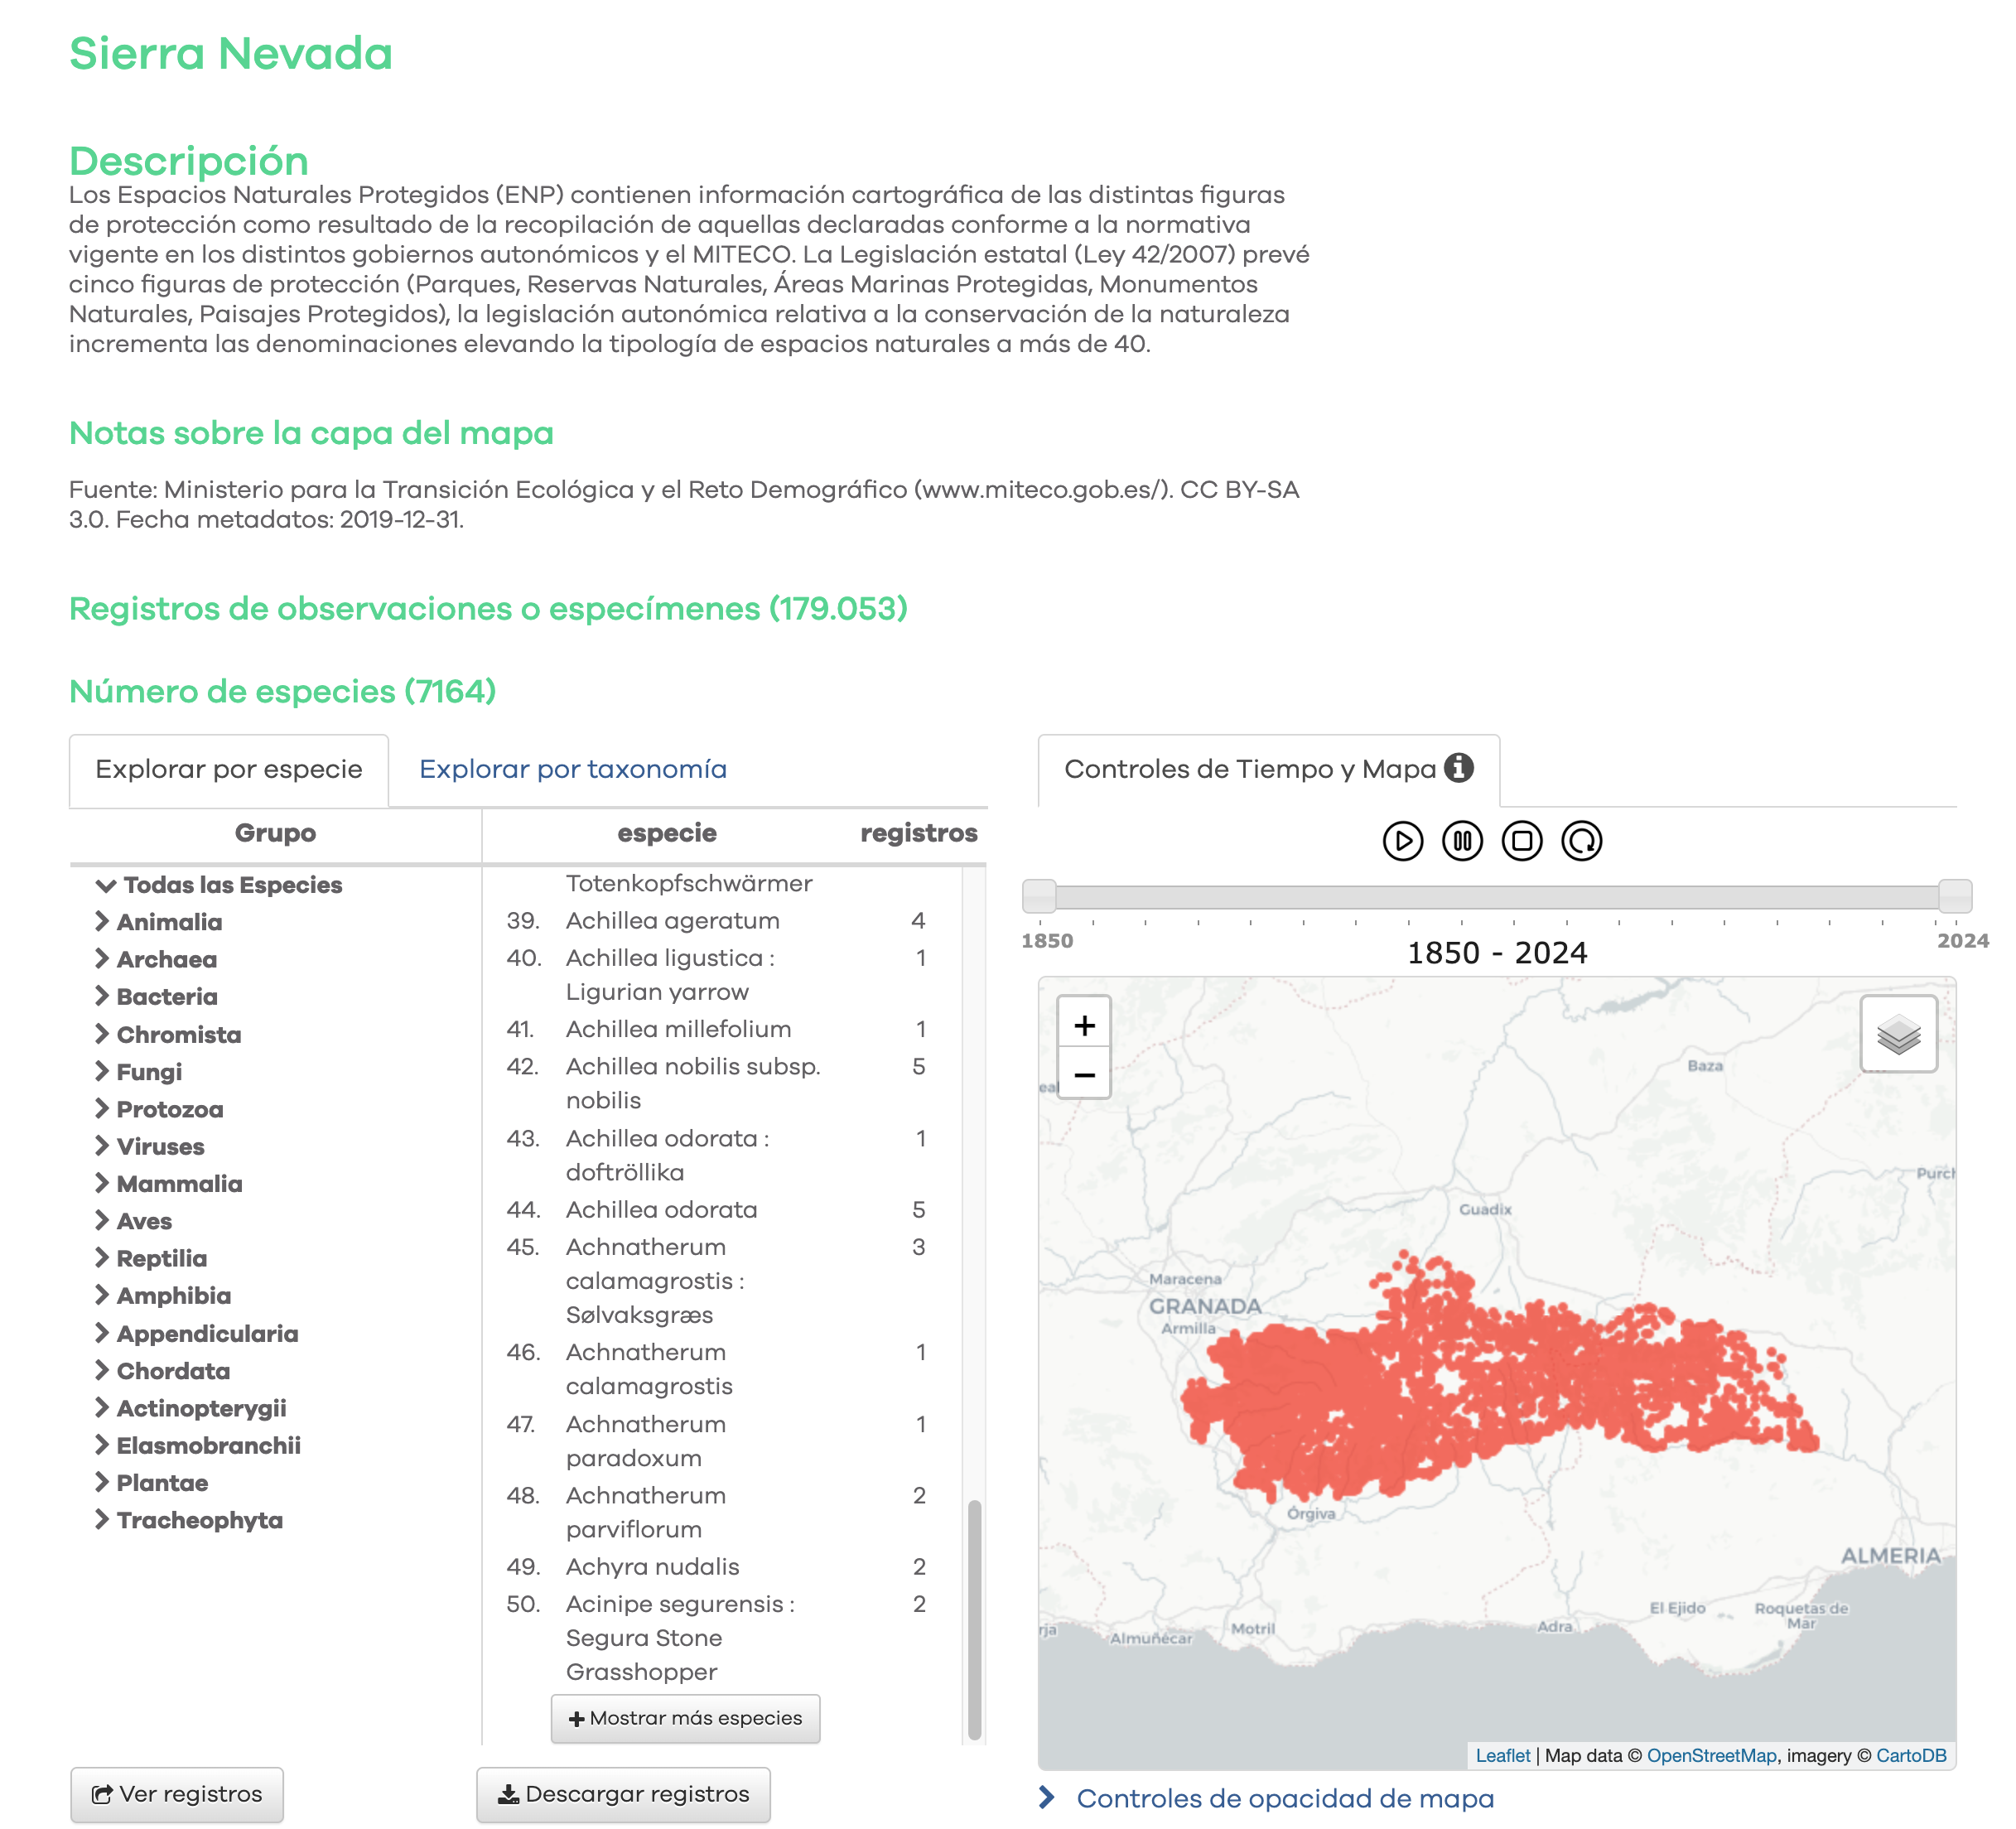Pause the time animation
The image size is (2016, 1829).
1462,841
